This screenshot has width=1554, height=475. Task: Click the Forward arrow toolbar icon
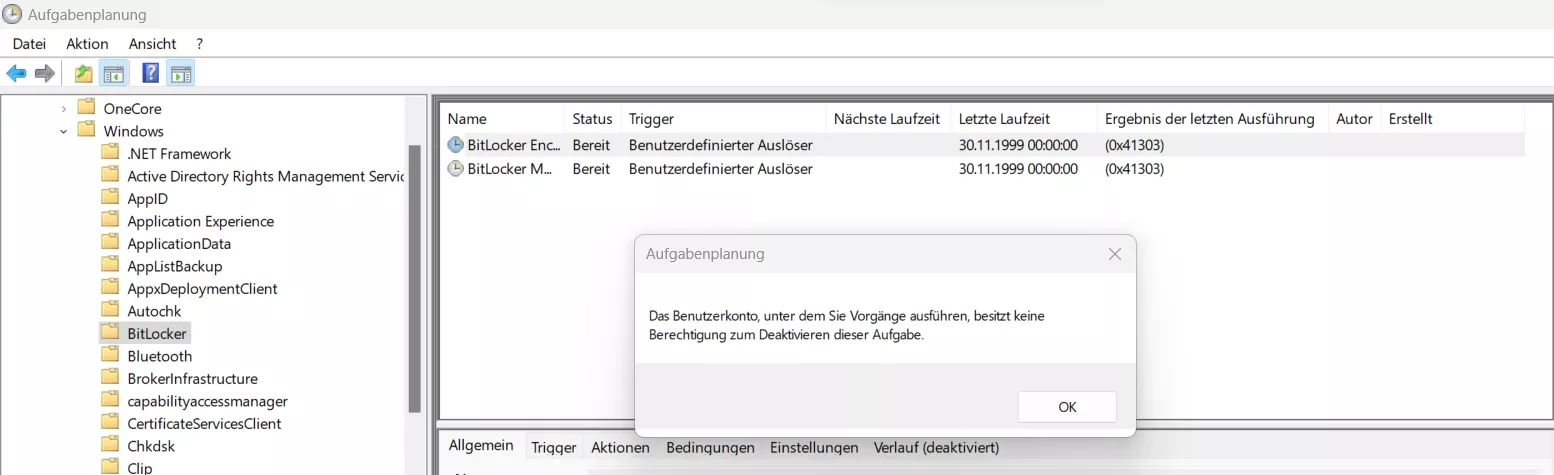[44, 73]
